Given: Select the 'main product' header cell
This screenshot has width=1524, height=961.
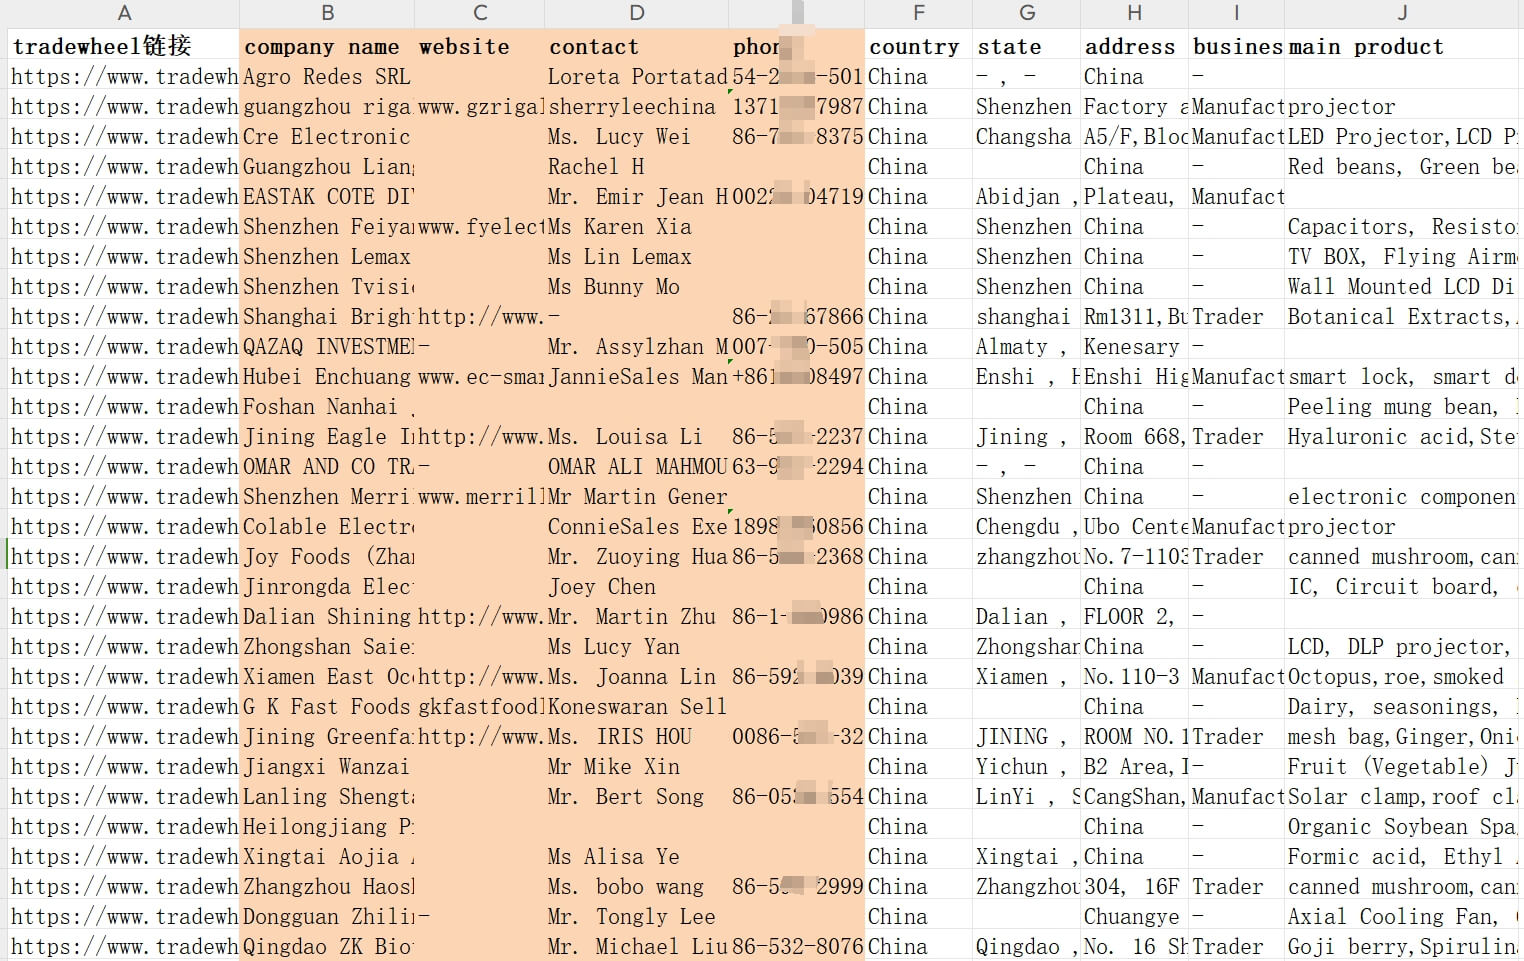Looking at the screenshot, I should click(1403, 46).
